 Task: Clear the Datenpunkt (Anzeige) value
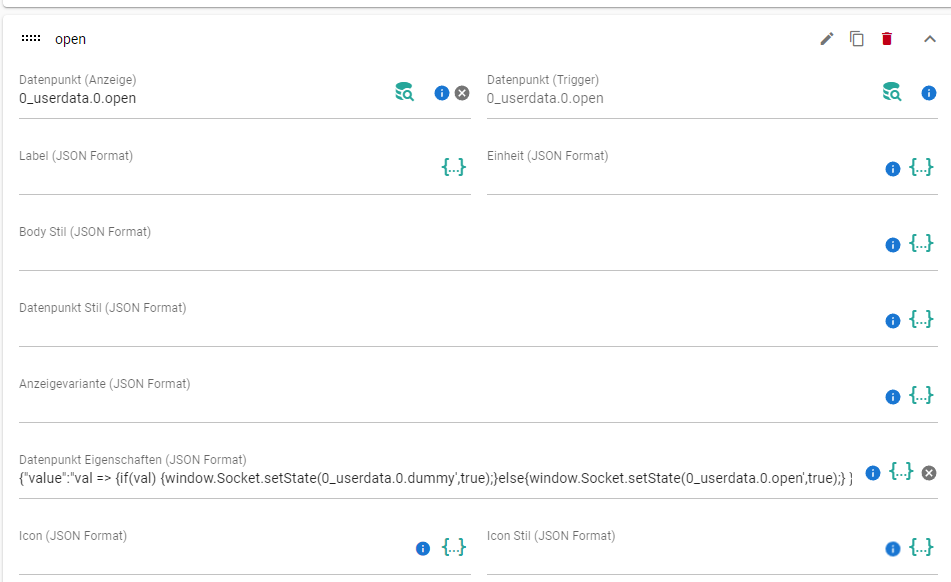click(462, 93)
